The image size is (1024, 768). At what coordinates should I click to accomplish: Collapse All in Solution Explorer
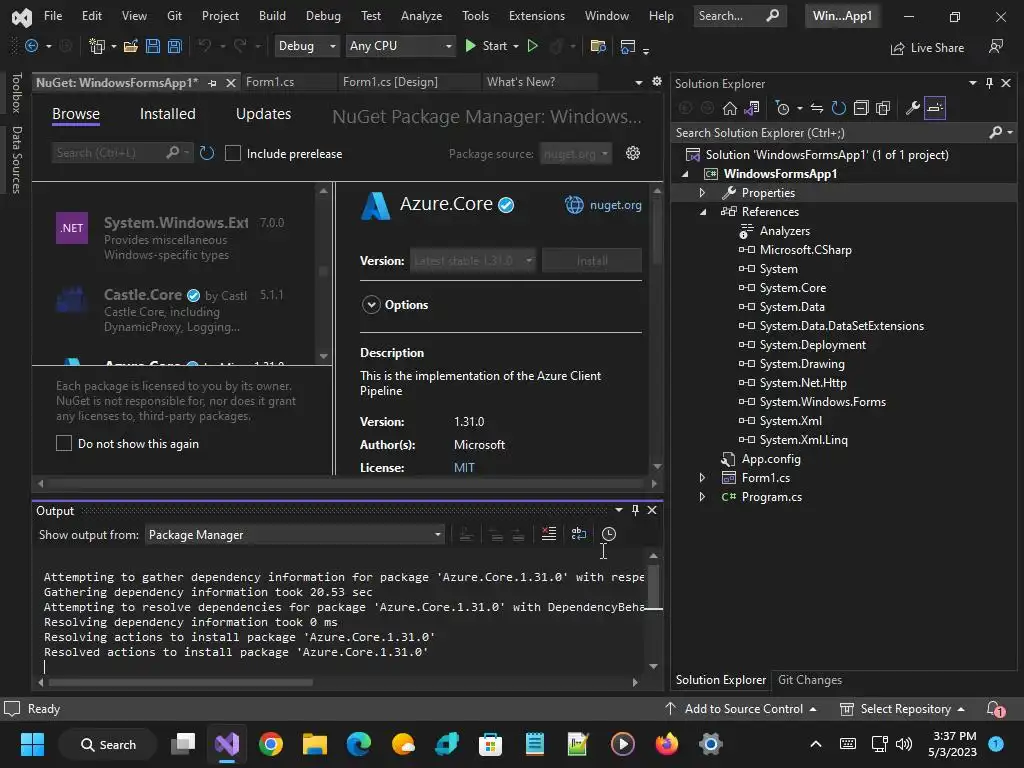(x=861, y=108)
